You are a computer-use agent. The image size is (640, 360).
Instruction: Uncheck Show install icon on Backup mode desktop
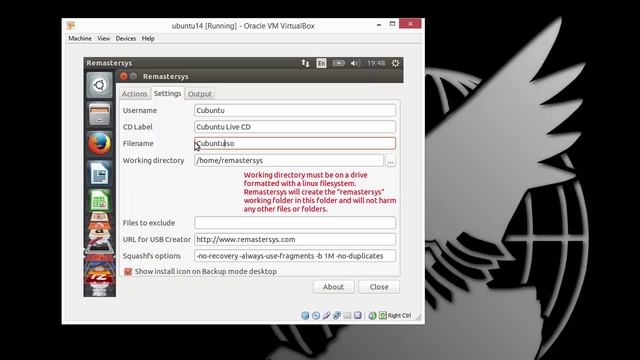pyautogui.click(x=128, y=271)
